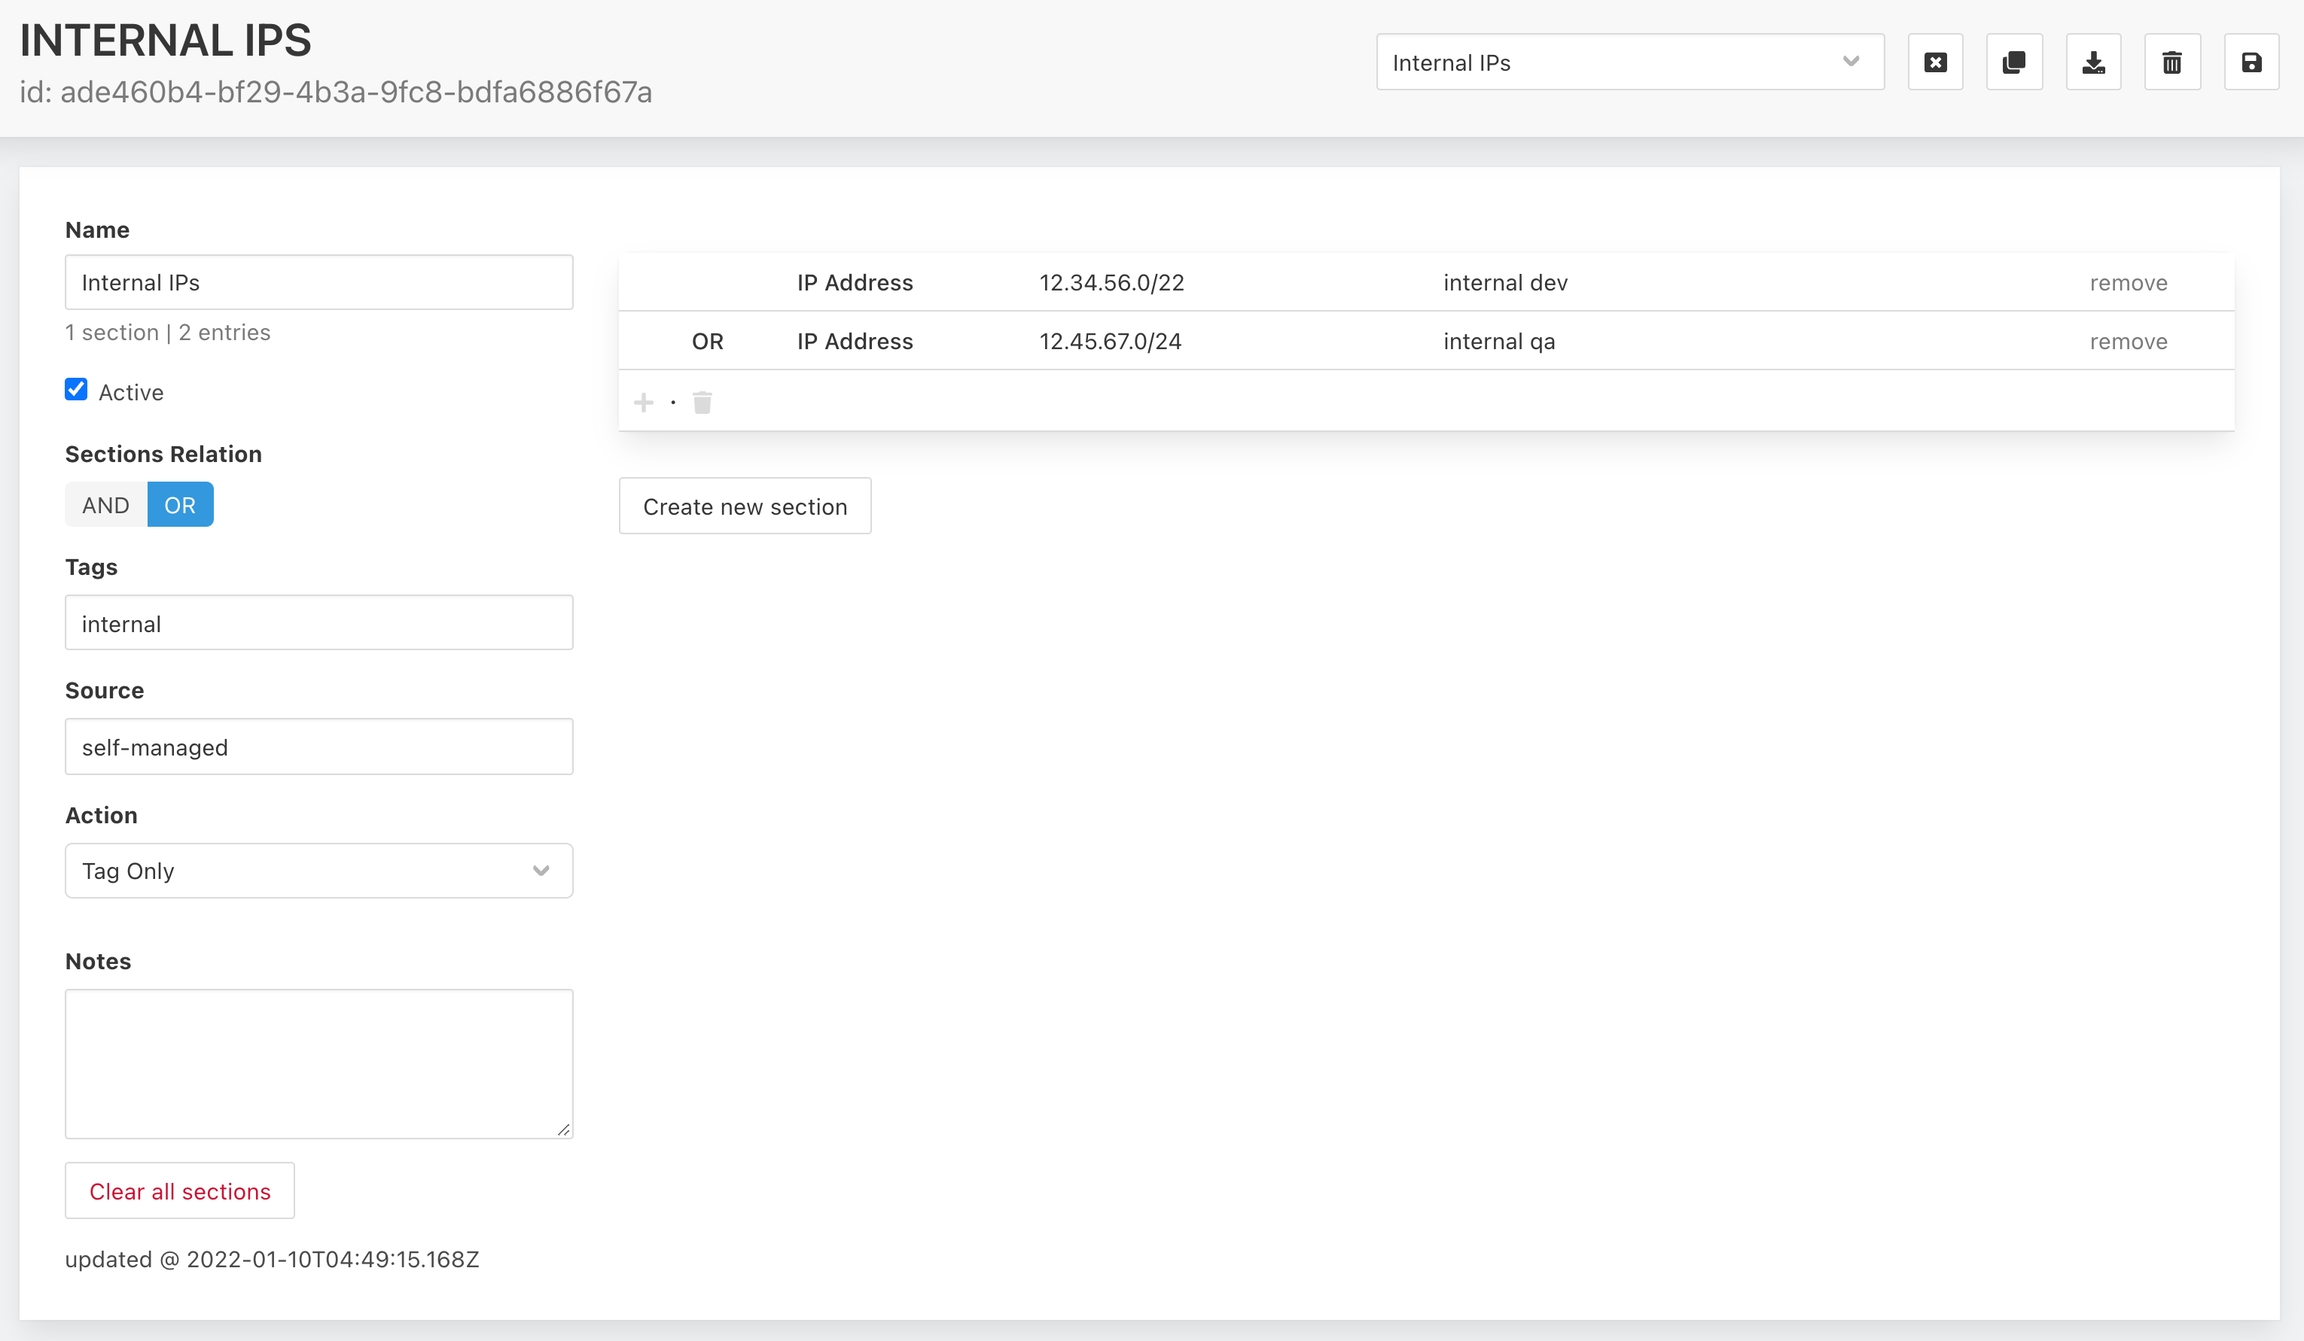Click the duplicate document icon
2304x1341 pixels.
(2014, 63)
